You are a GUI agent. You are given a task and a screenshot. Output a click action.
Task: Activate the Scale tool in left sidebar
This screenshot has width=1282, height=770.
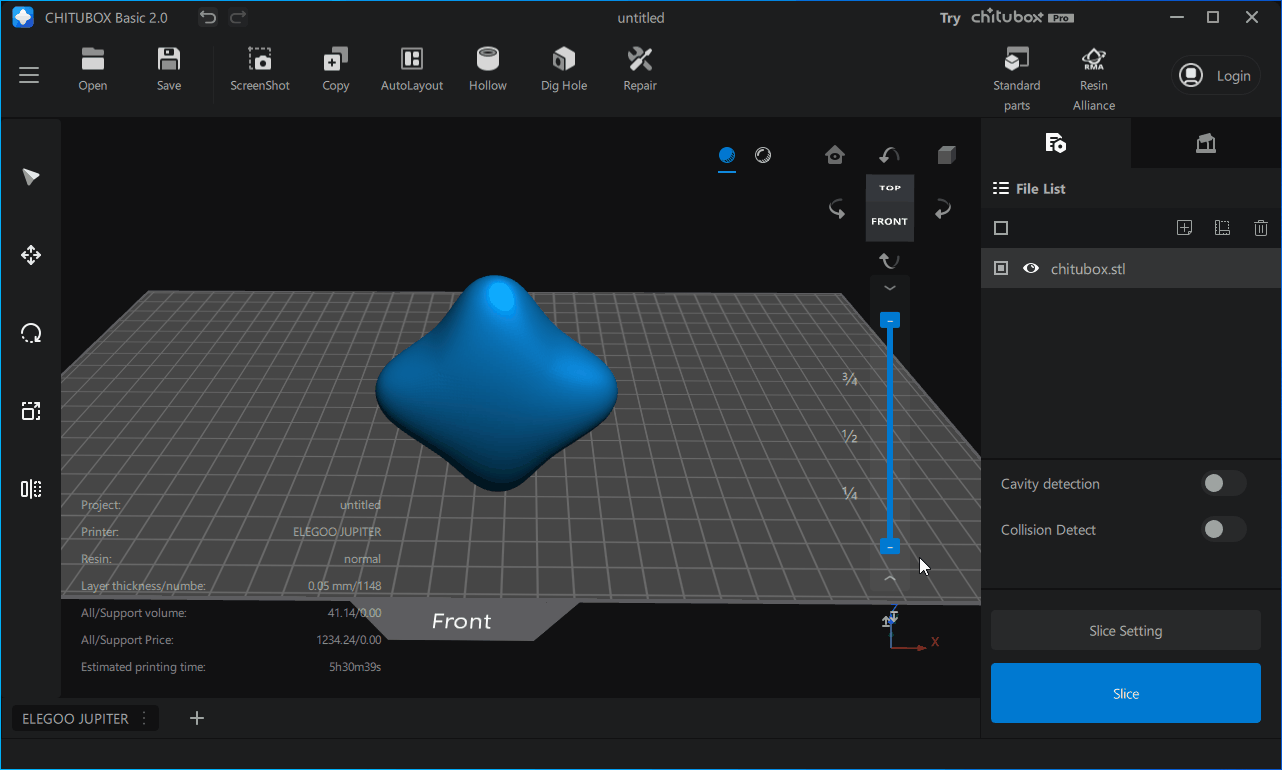click(x=31, y=411)
